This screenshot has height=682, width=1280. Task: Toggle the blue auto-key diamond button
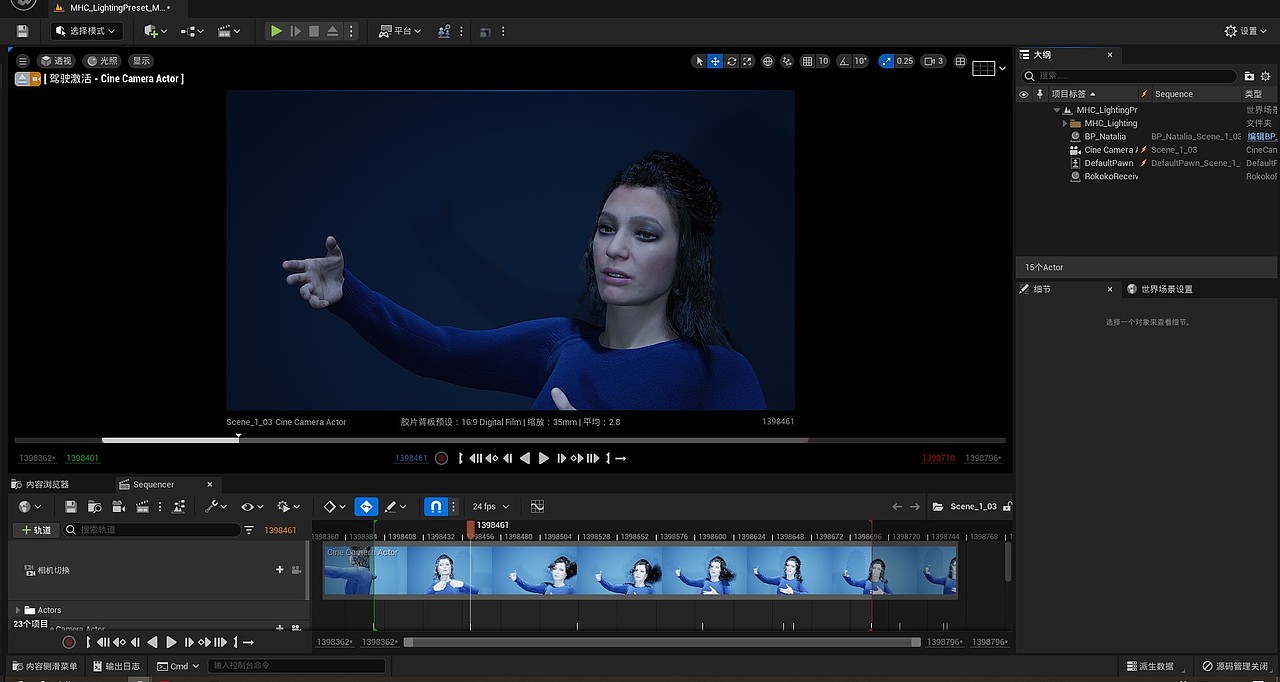pyautogui.click(x=366, y=507)
